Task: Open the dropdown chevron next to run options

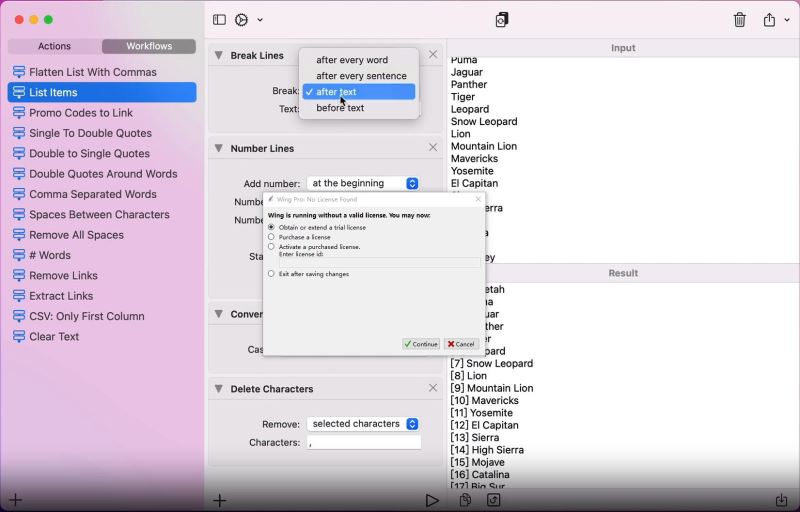Action: coord(260,20)
